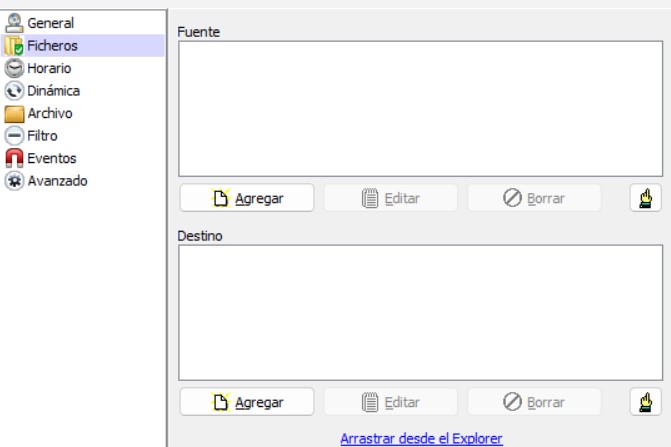Screen dimensions: 671x447
Task: Click Editar under the Fuente list
Action: (x=390, y=198)
